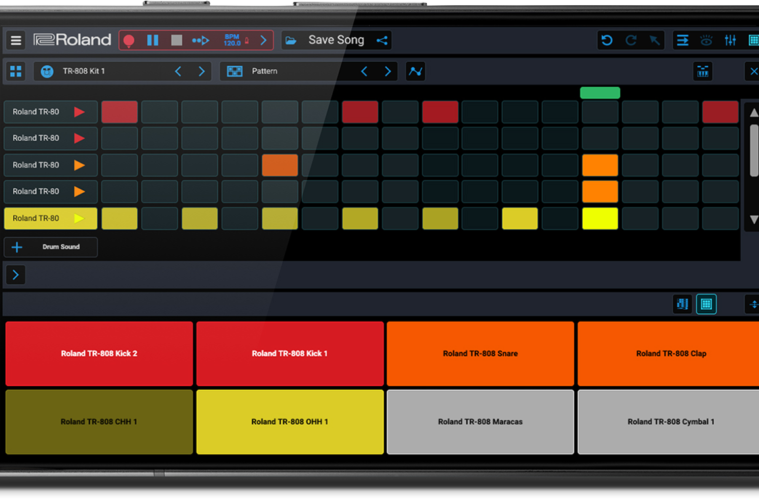
Task: Stop playback with the square button
Action: [176, 40]
